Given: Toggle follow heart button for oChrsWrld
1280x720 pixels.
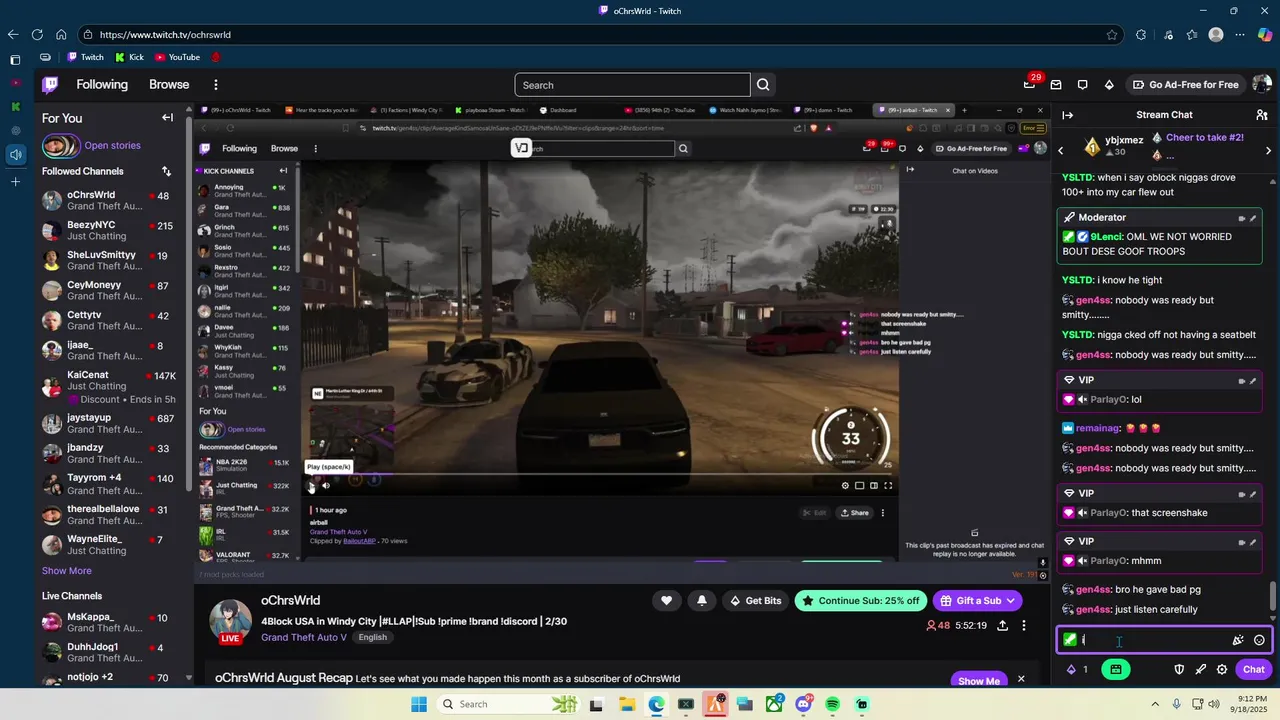Looking at the screenshot, I should 666,600.
